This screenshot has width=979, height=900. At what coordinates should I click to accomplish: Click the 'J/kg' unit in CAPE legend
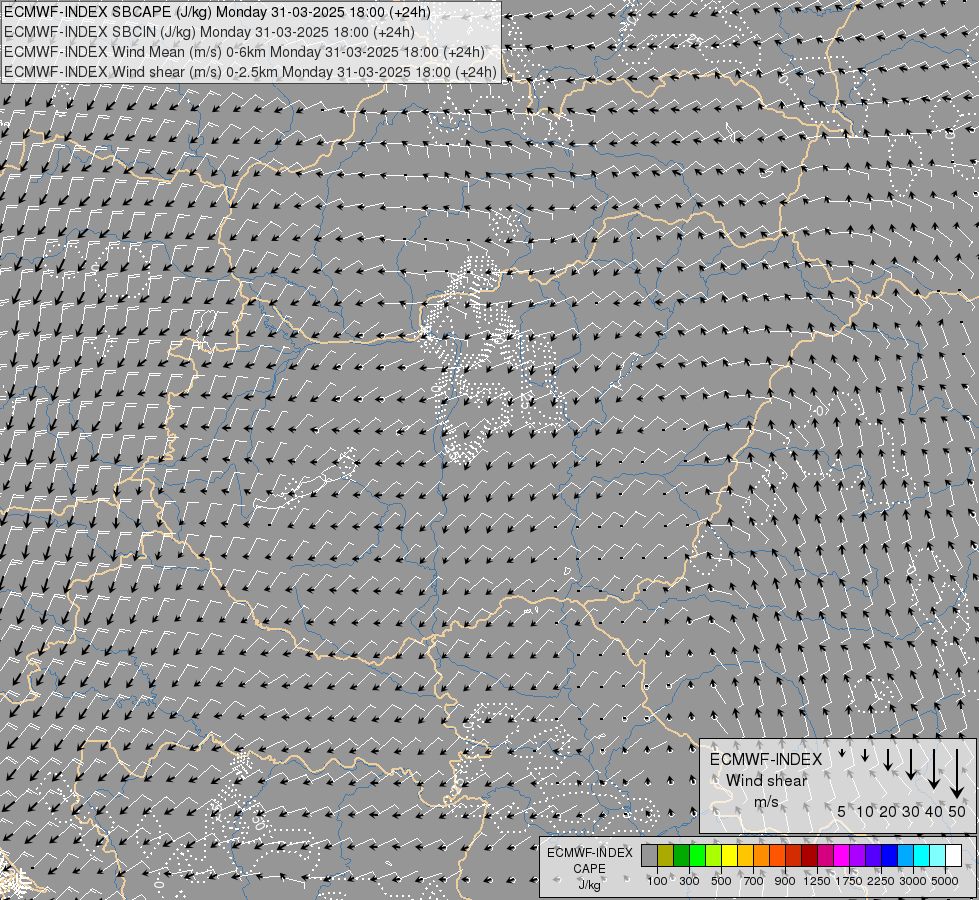[x=589, y=885]
